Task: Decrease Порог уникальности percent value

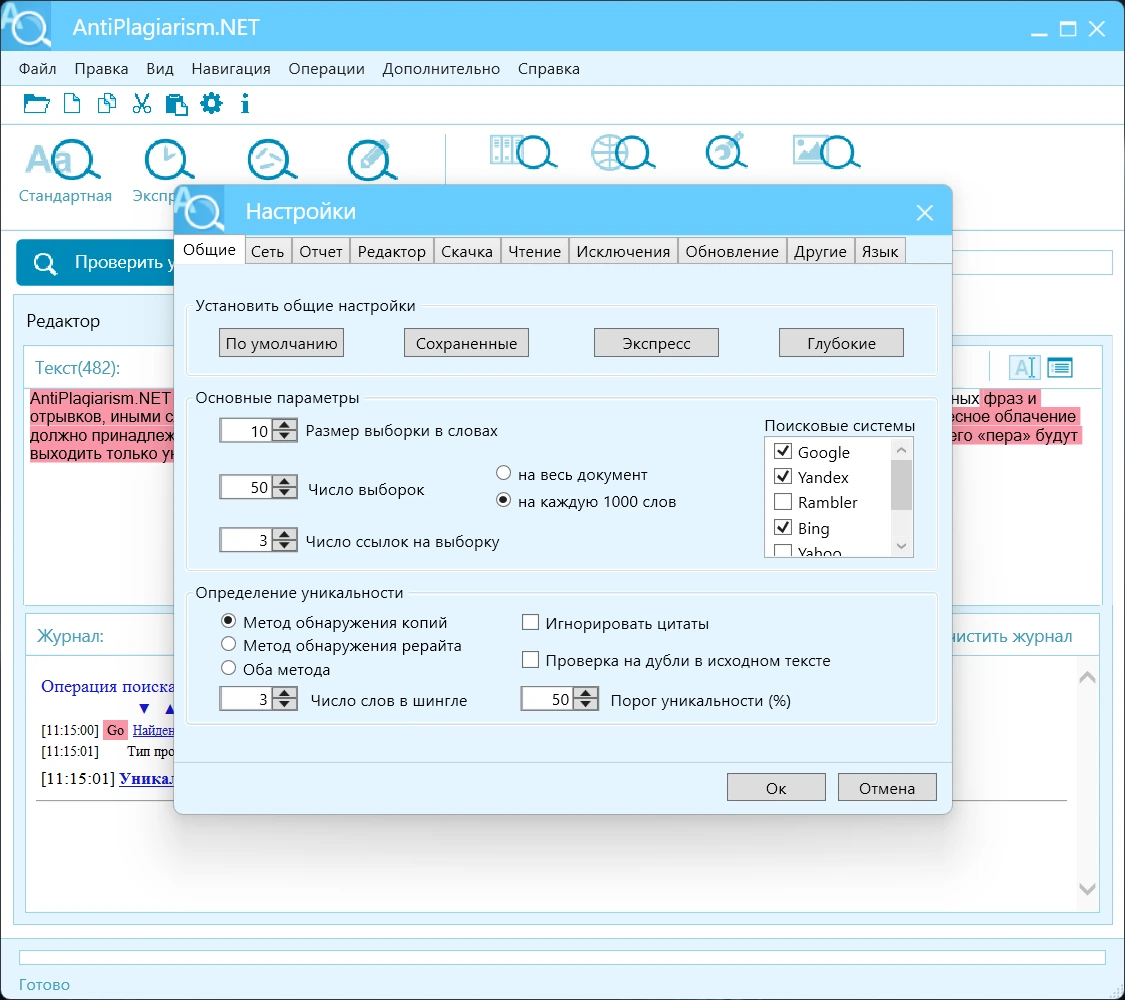Action: pos(586,704)
